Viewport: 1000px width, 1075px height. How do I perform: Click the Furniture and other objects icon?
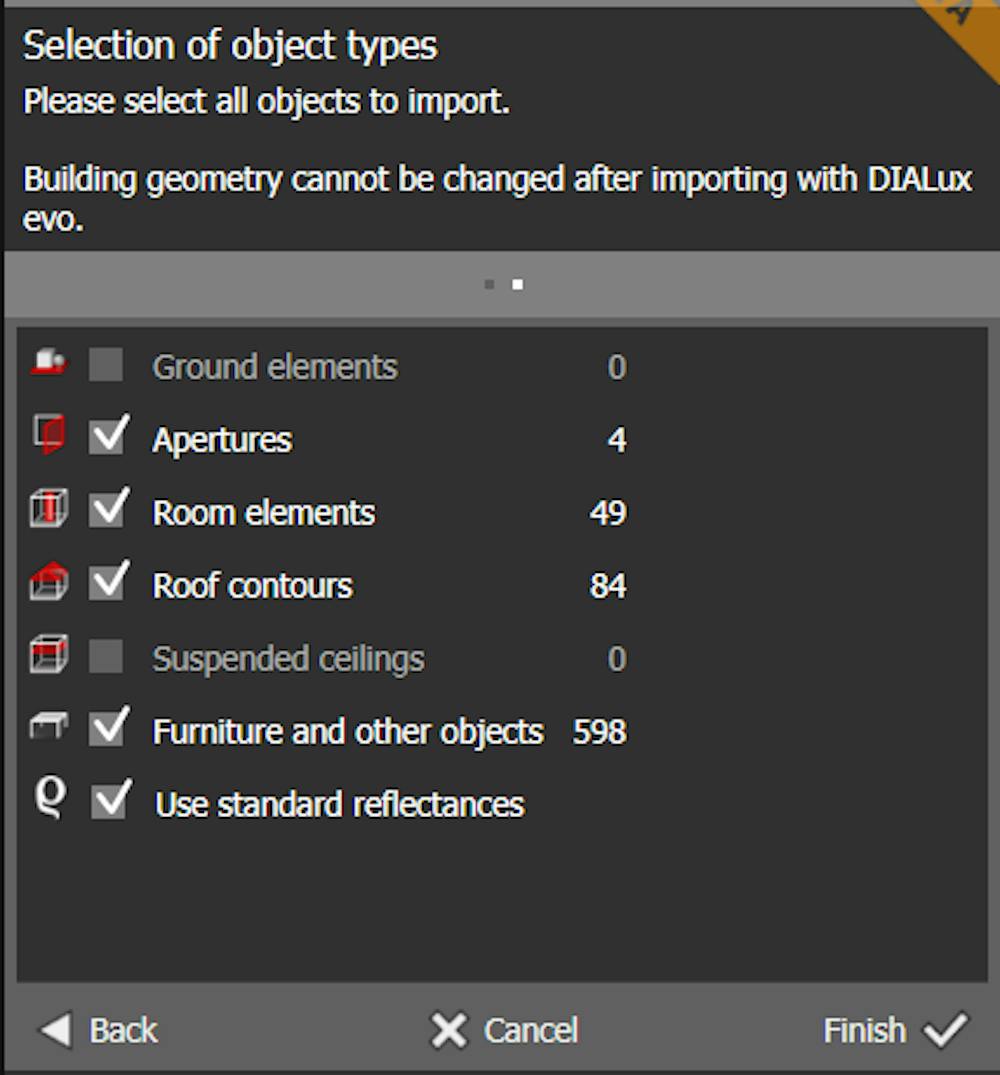coord(49,725)
